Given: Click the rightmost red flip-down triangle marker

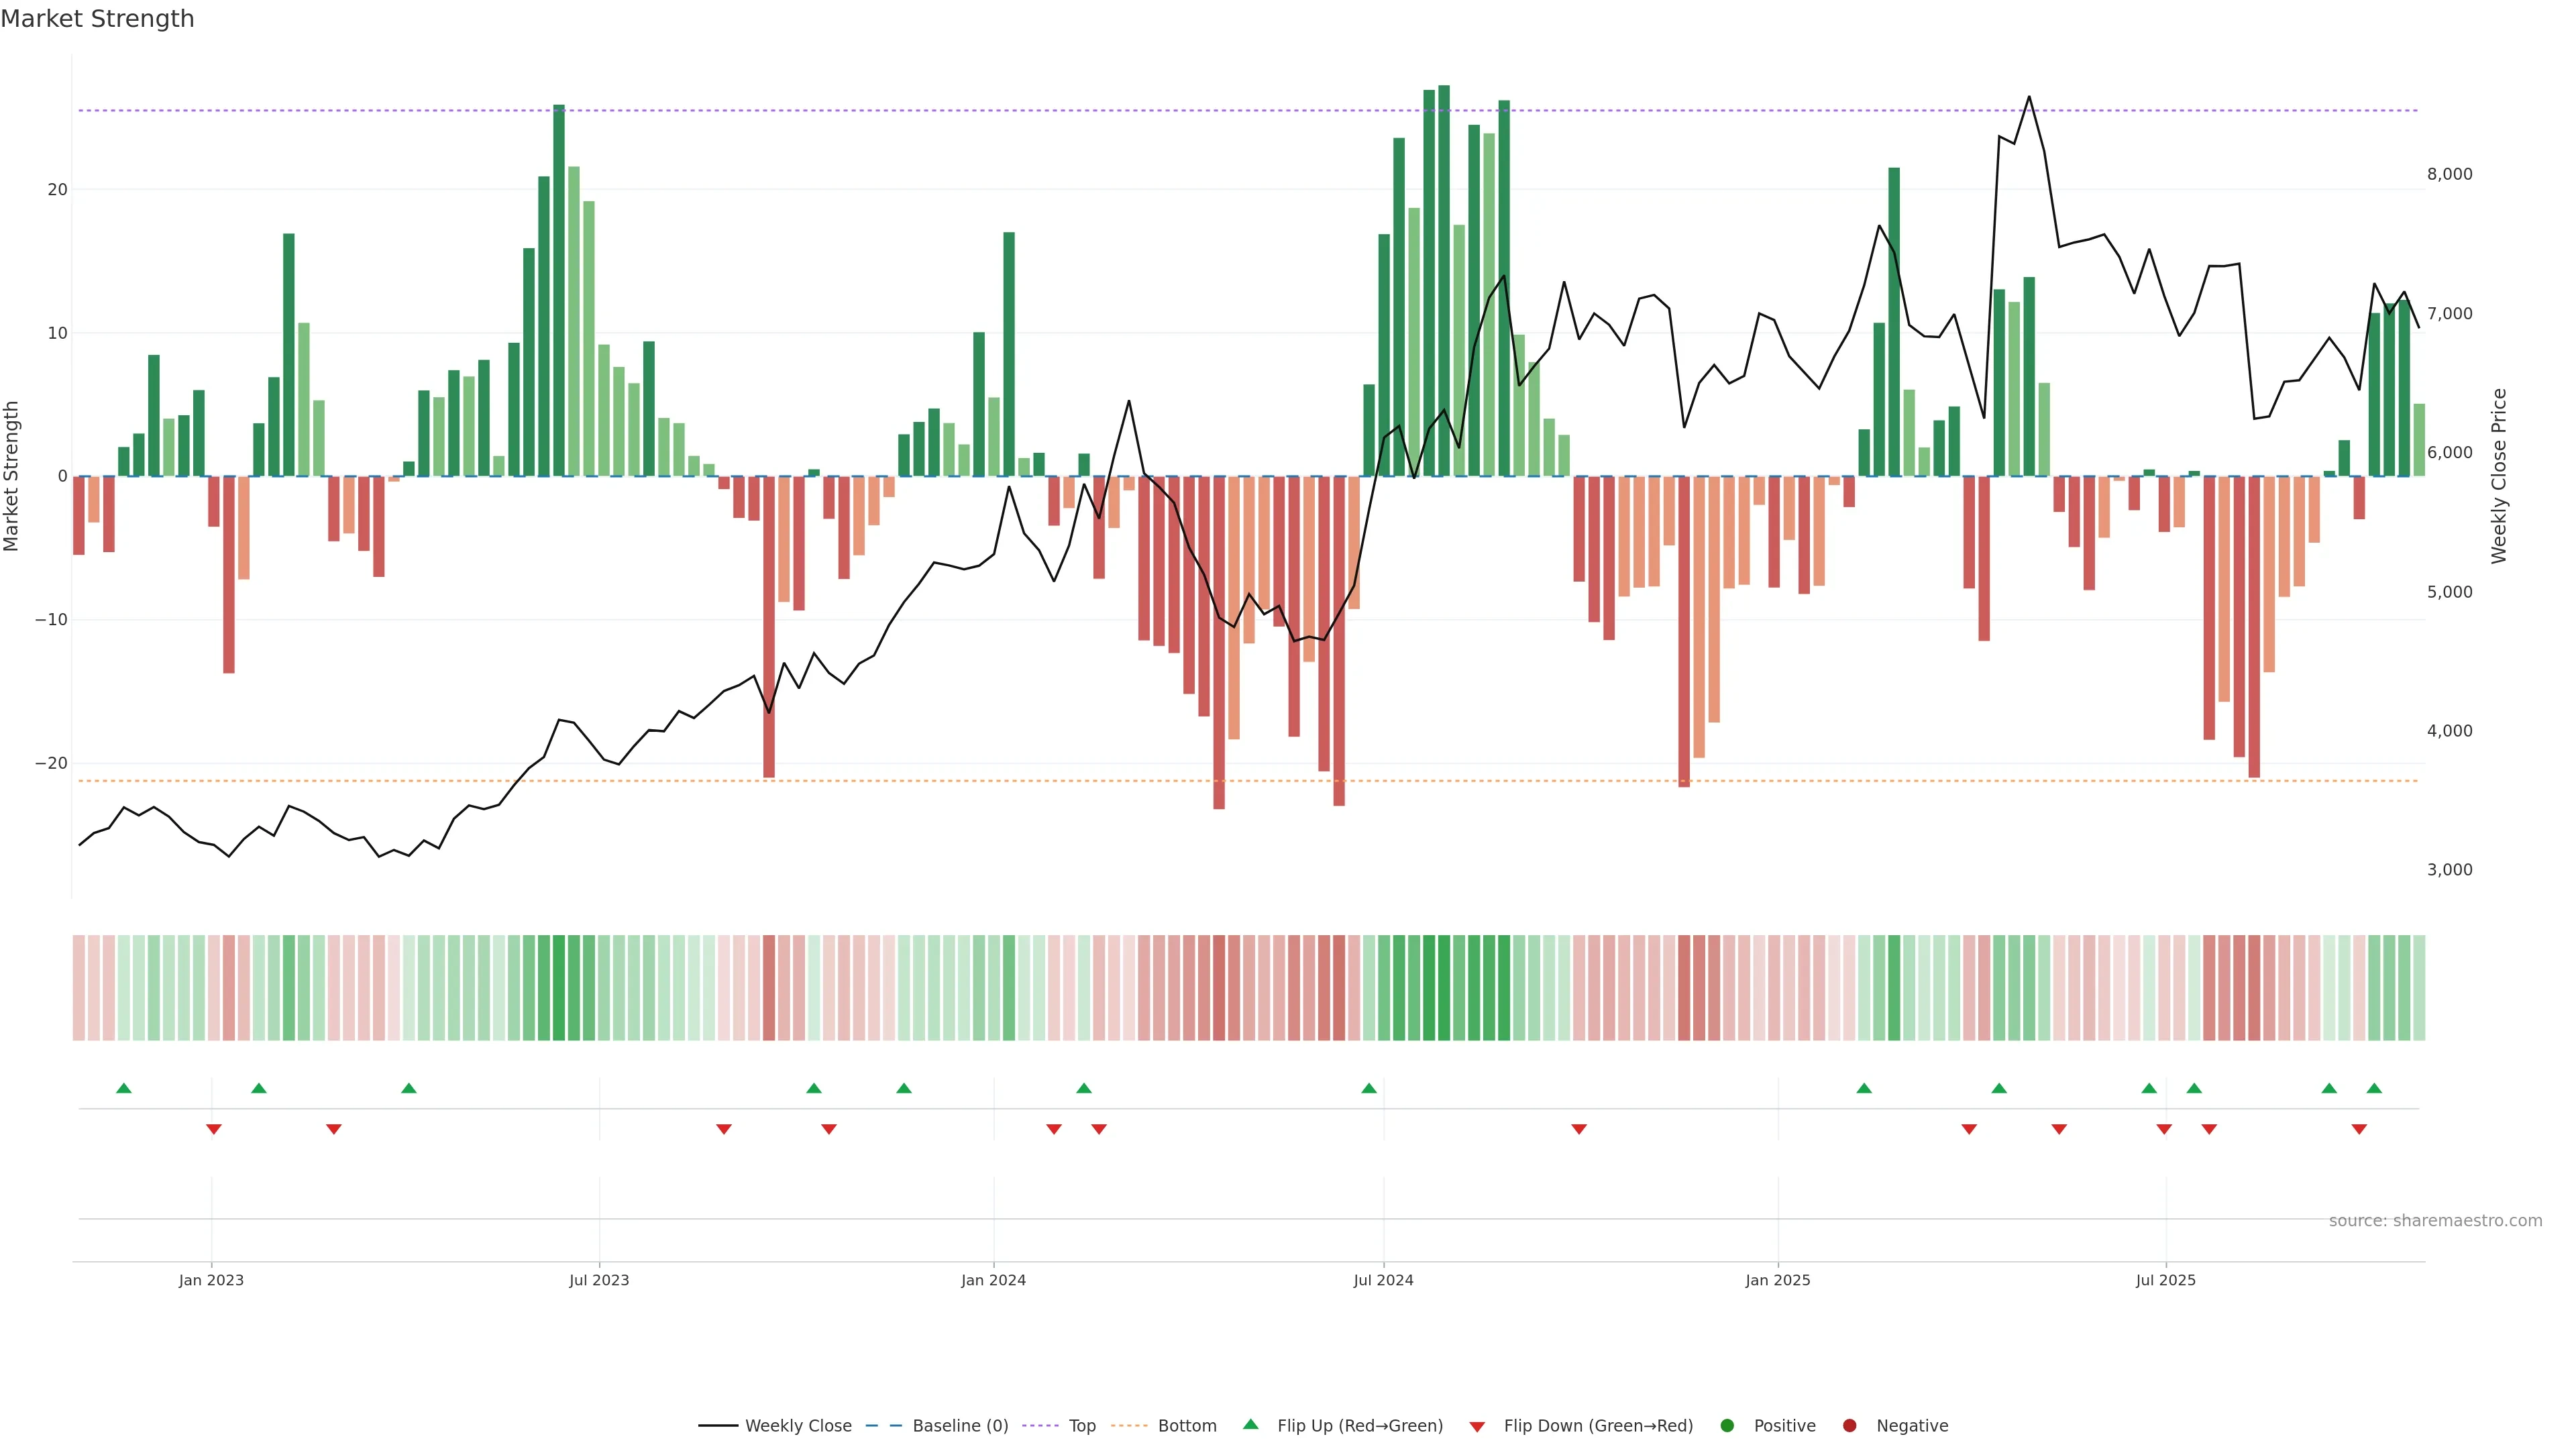Looking at the screenshot, I should point(2359,1129).
